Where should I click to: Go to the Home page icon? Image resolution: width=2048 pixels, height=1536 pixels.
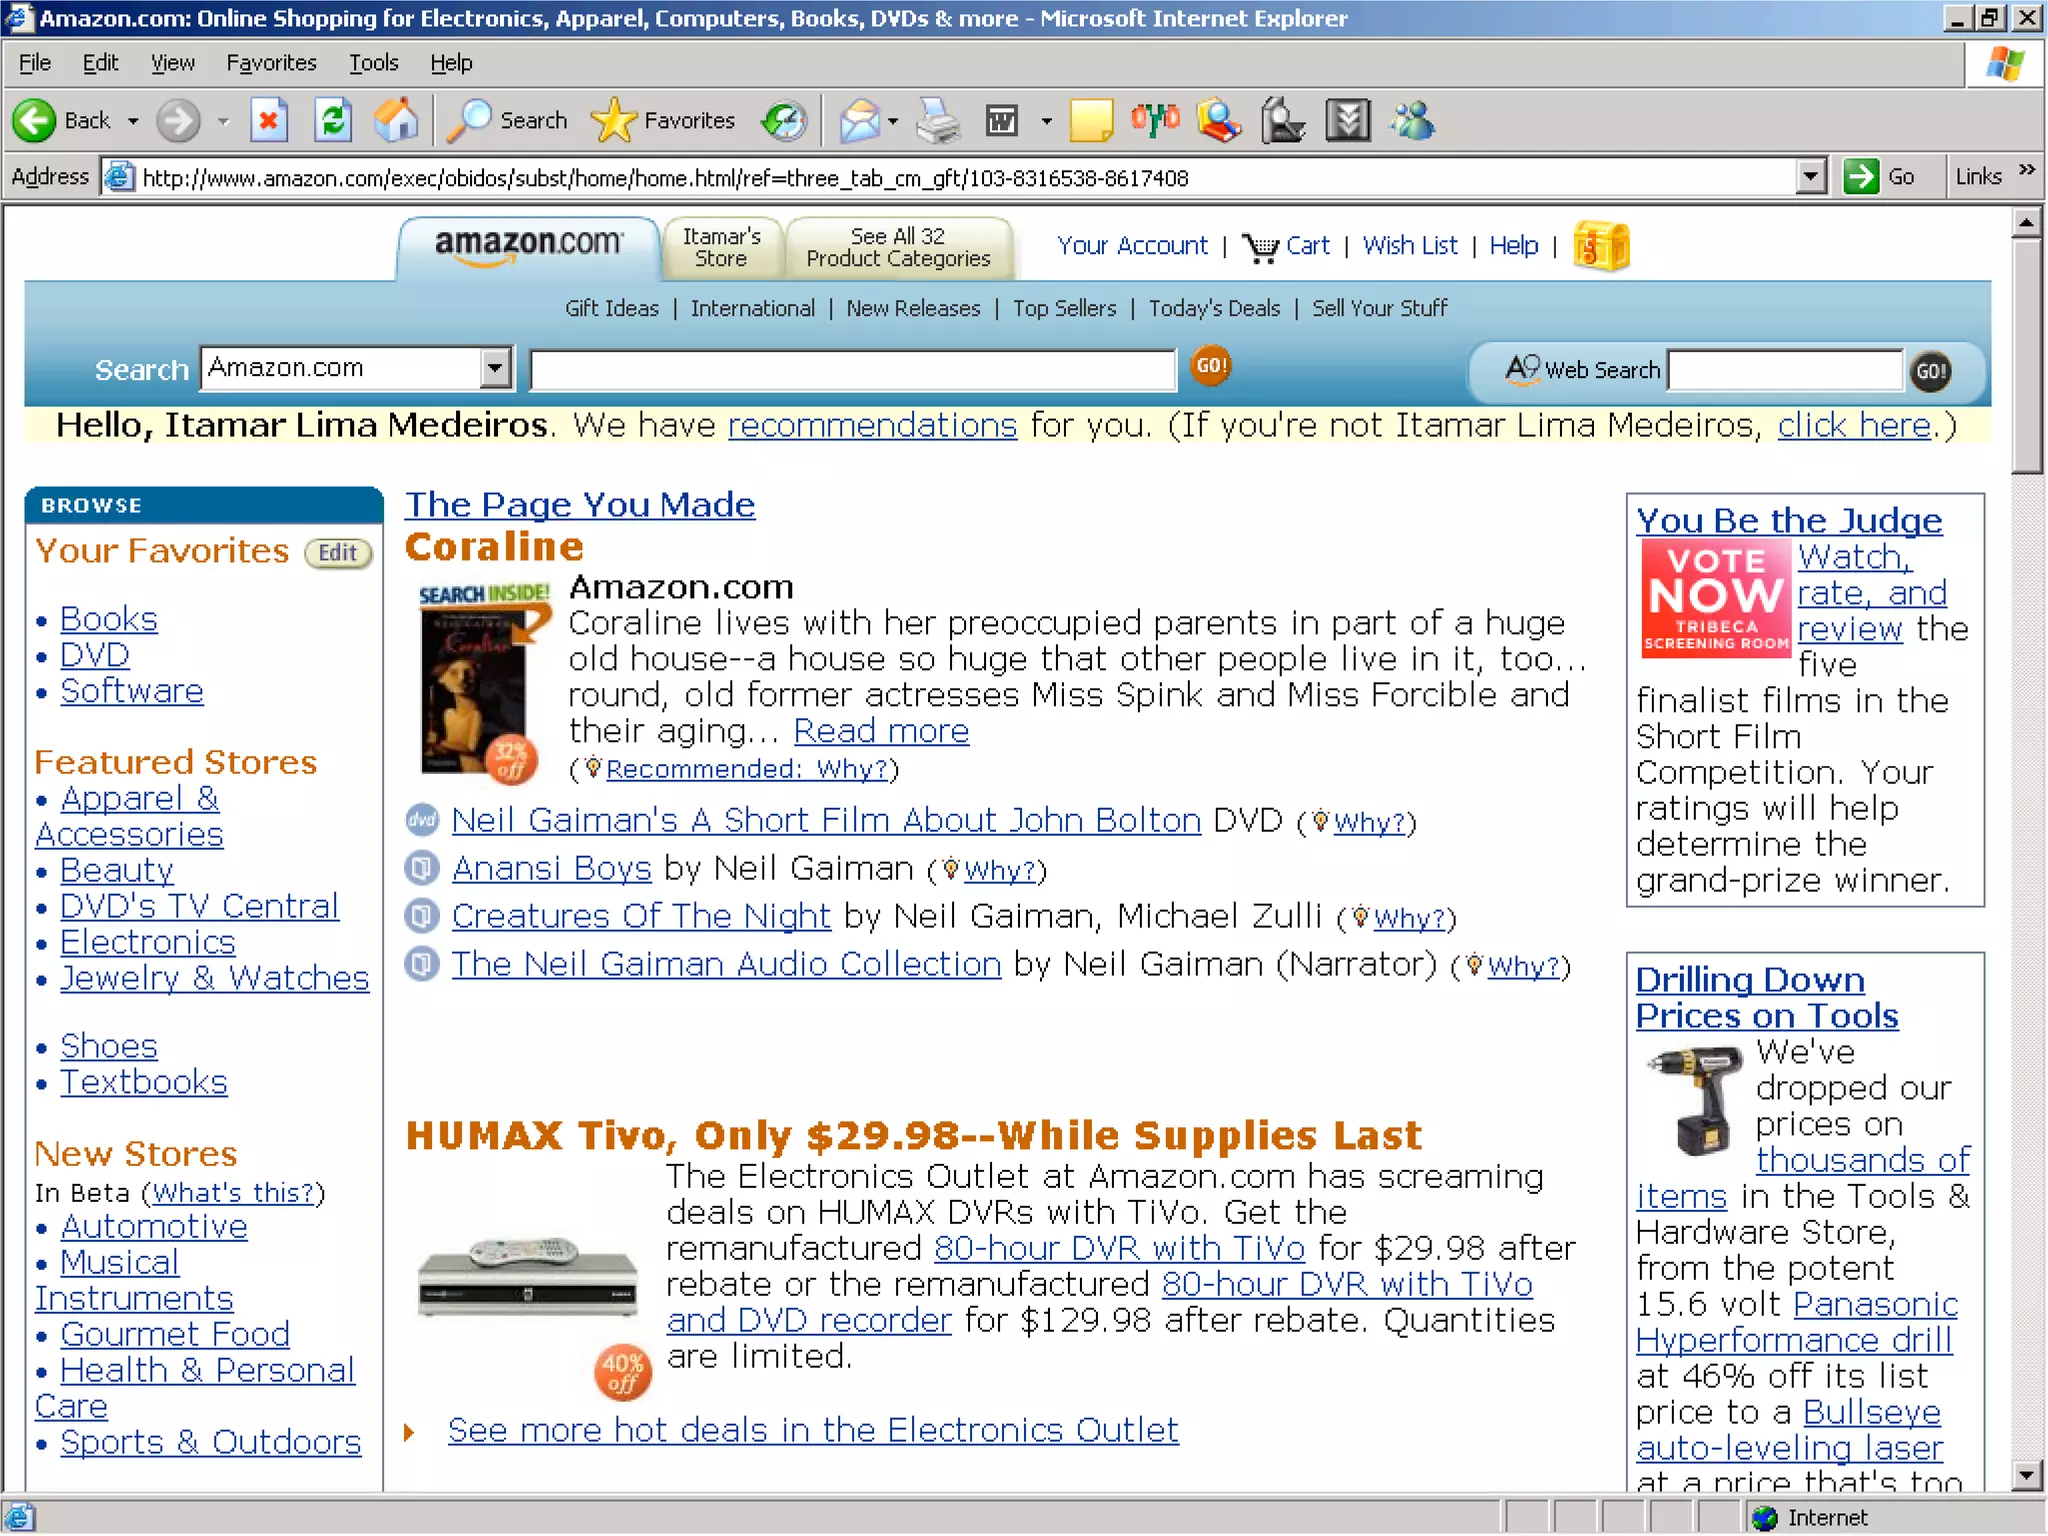pos(396,121)
